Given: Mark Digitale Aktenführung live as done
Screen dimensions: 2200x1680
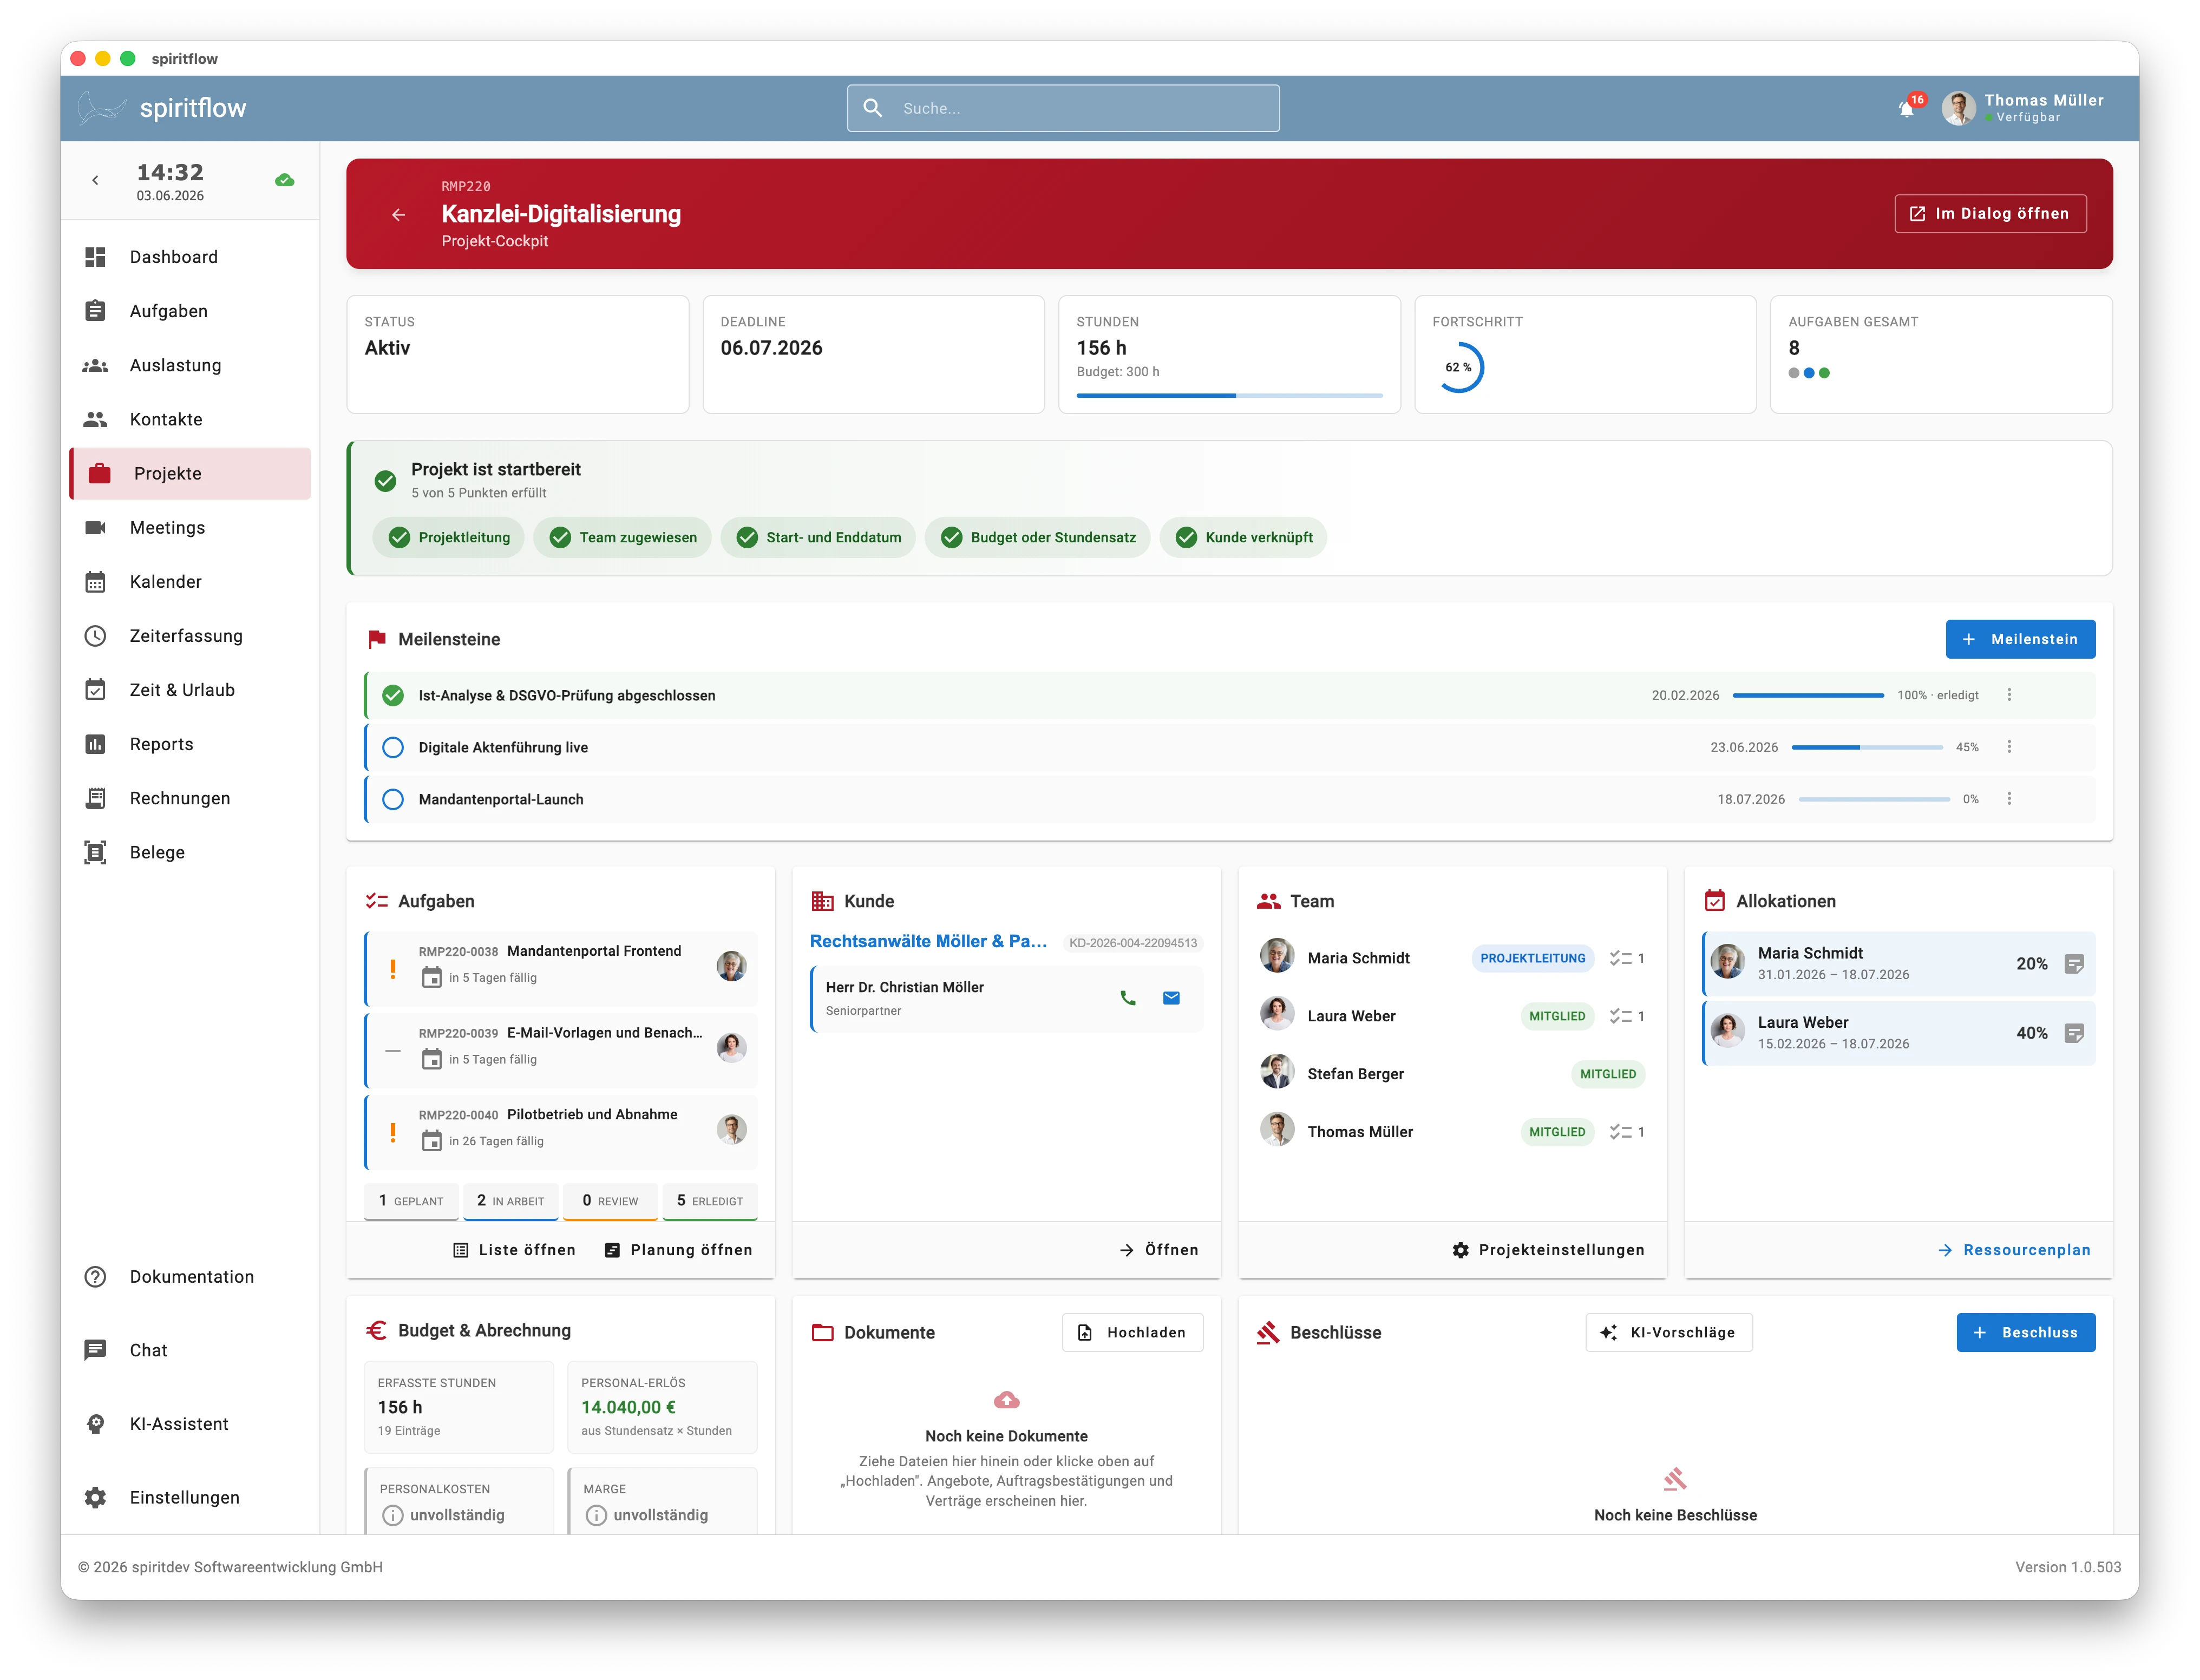Looking at the screenshot, I should (393, 747).
